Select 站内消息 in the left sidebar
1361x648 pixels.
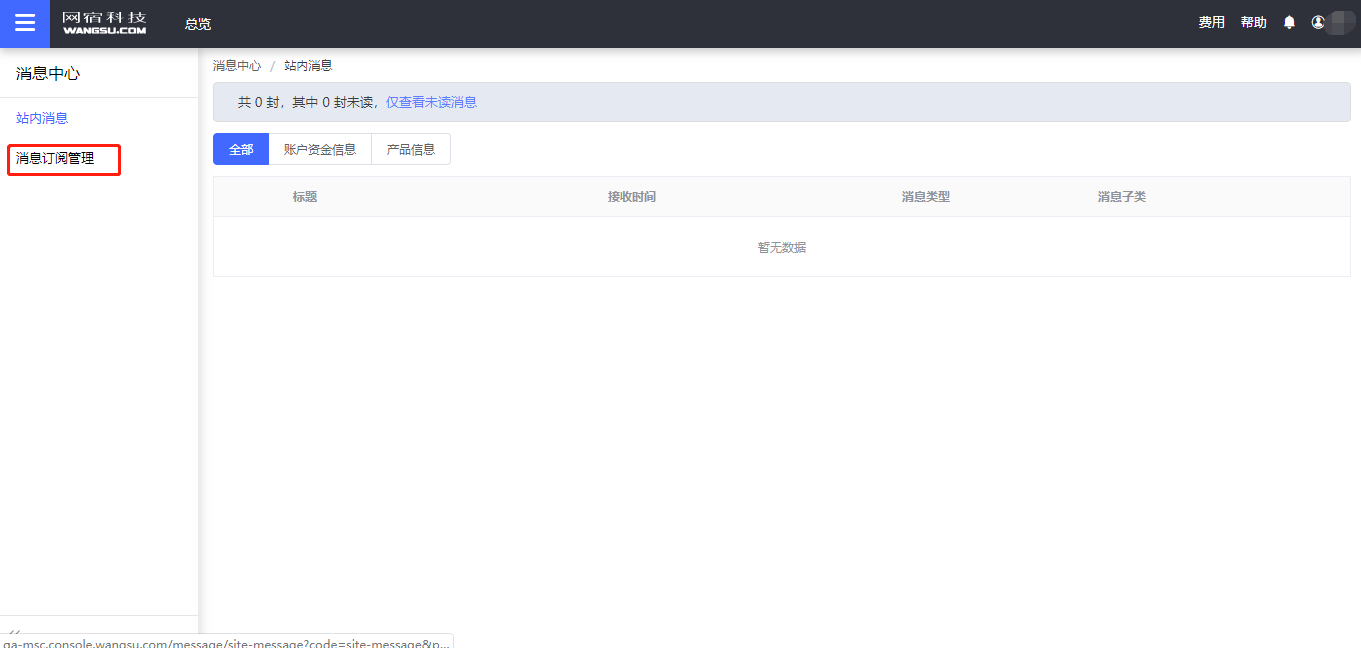click(x=42, y=118)
